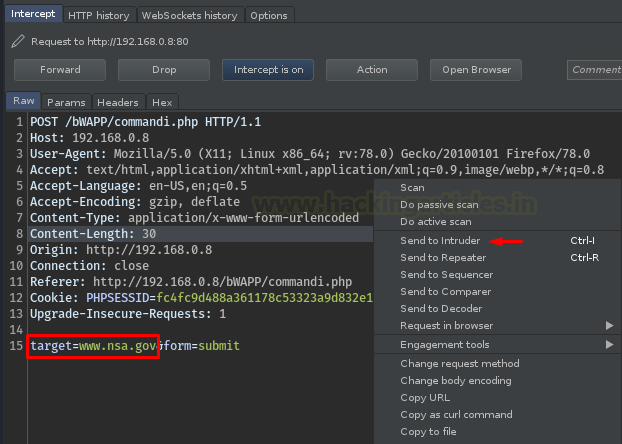Viewport: 622px width, 444px height.
Task: Open the WebSockets history tab
Action: pyautogui.click(x=190, y=16)
